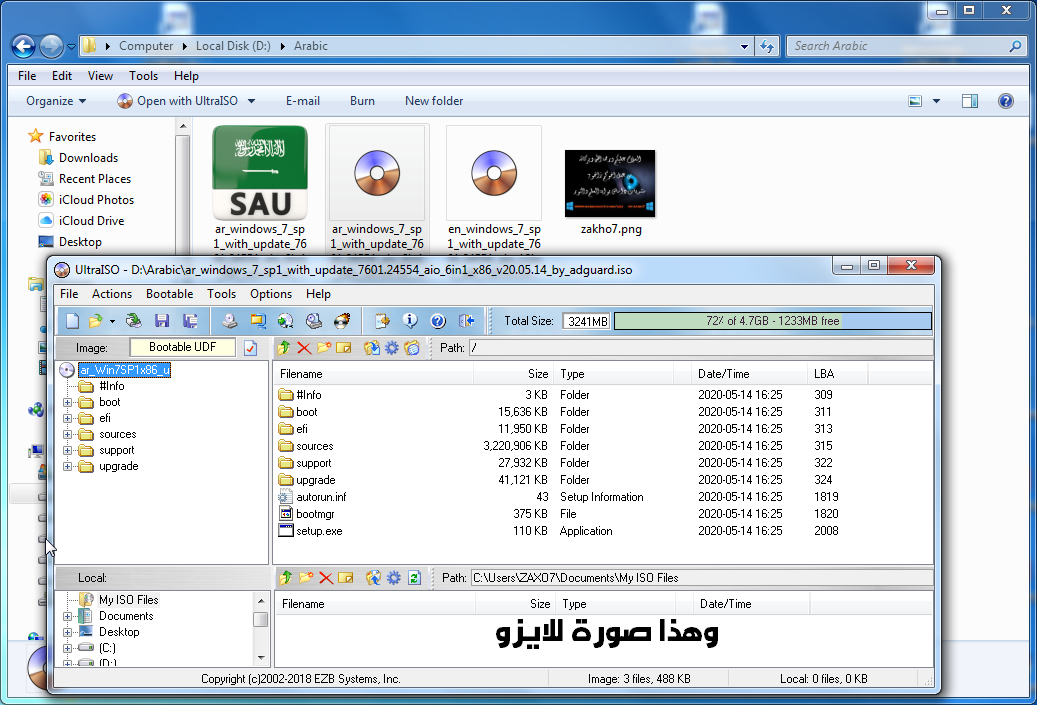Open the UltraISO Tools menu
Screen dimensions: 1037x705
tap(221, 294)
